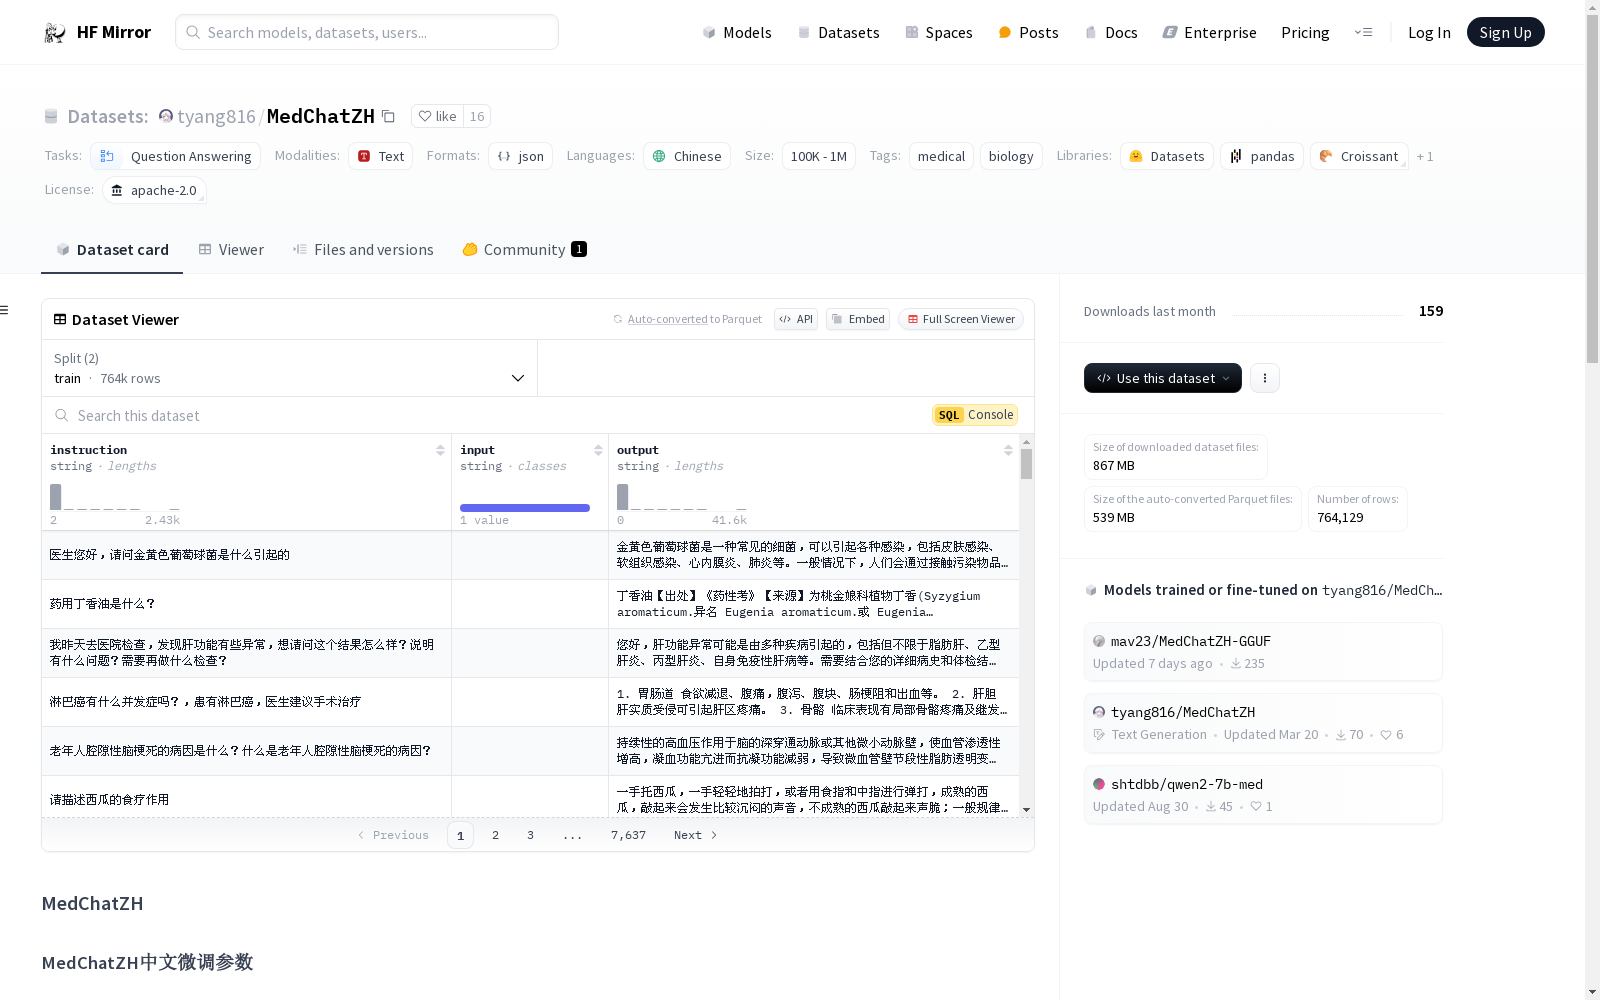1600x1000 pixels.
Task: Sort the instruction column
Action: pos(440,450)
